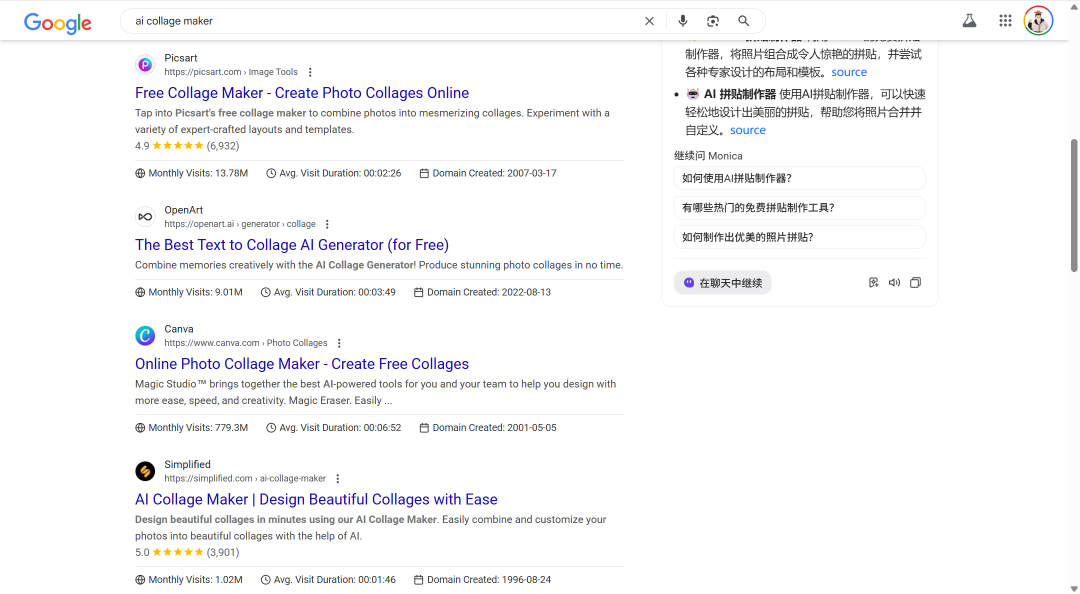This screenshot has width=1080, height=594.
Task: Clear the search box with X
Action: coord(649,21)
